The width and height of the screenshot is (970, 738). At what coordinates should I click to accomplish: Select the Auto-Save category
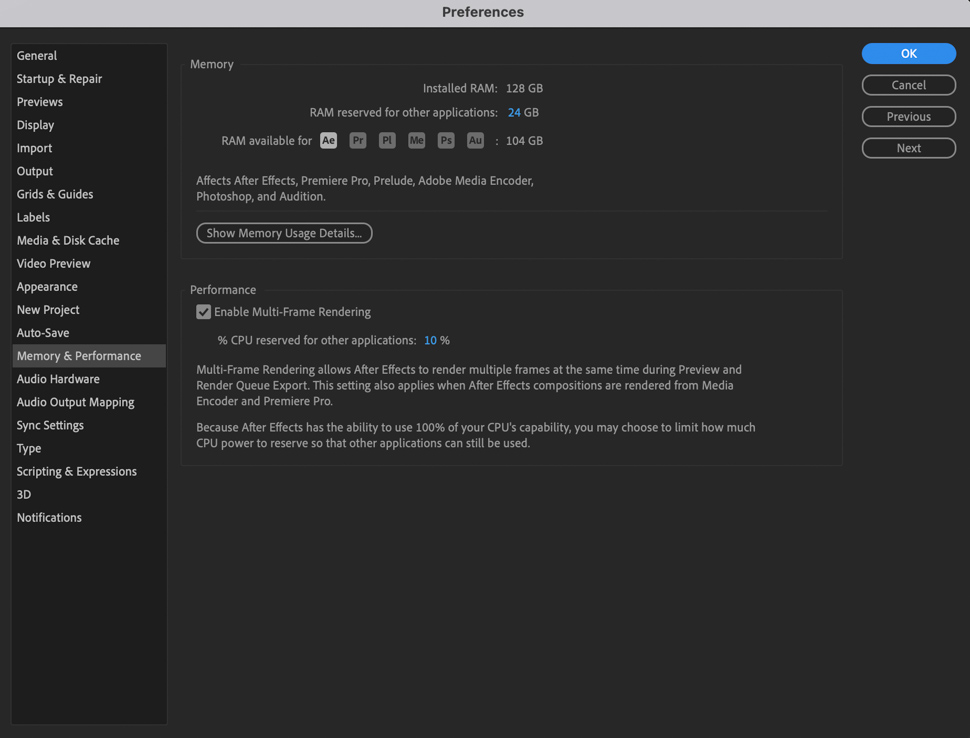[x=89, y=333]
